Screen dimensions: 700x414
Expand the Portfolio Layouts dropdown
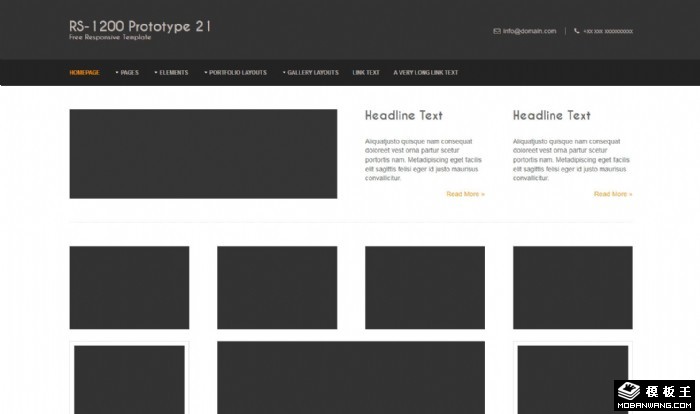point(235,72)
